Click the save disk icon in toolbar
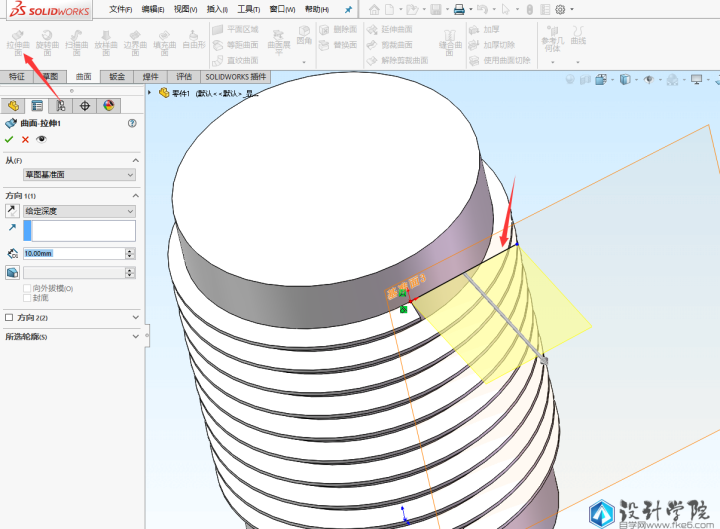This screenshot has width=720, height=529. click(436, 9)
